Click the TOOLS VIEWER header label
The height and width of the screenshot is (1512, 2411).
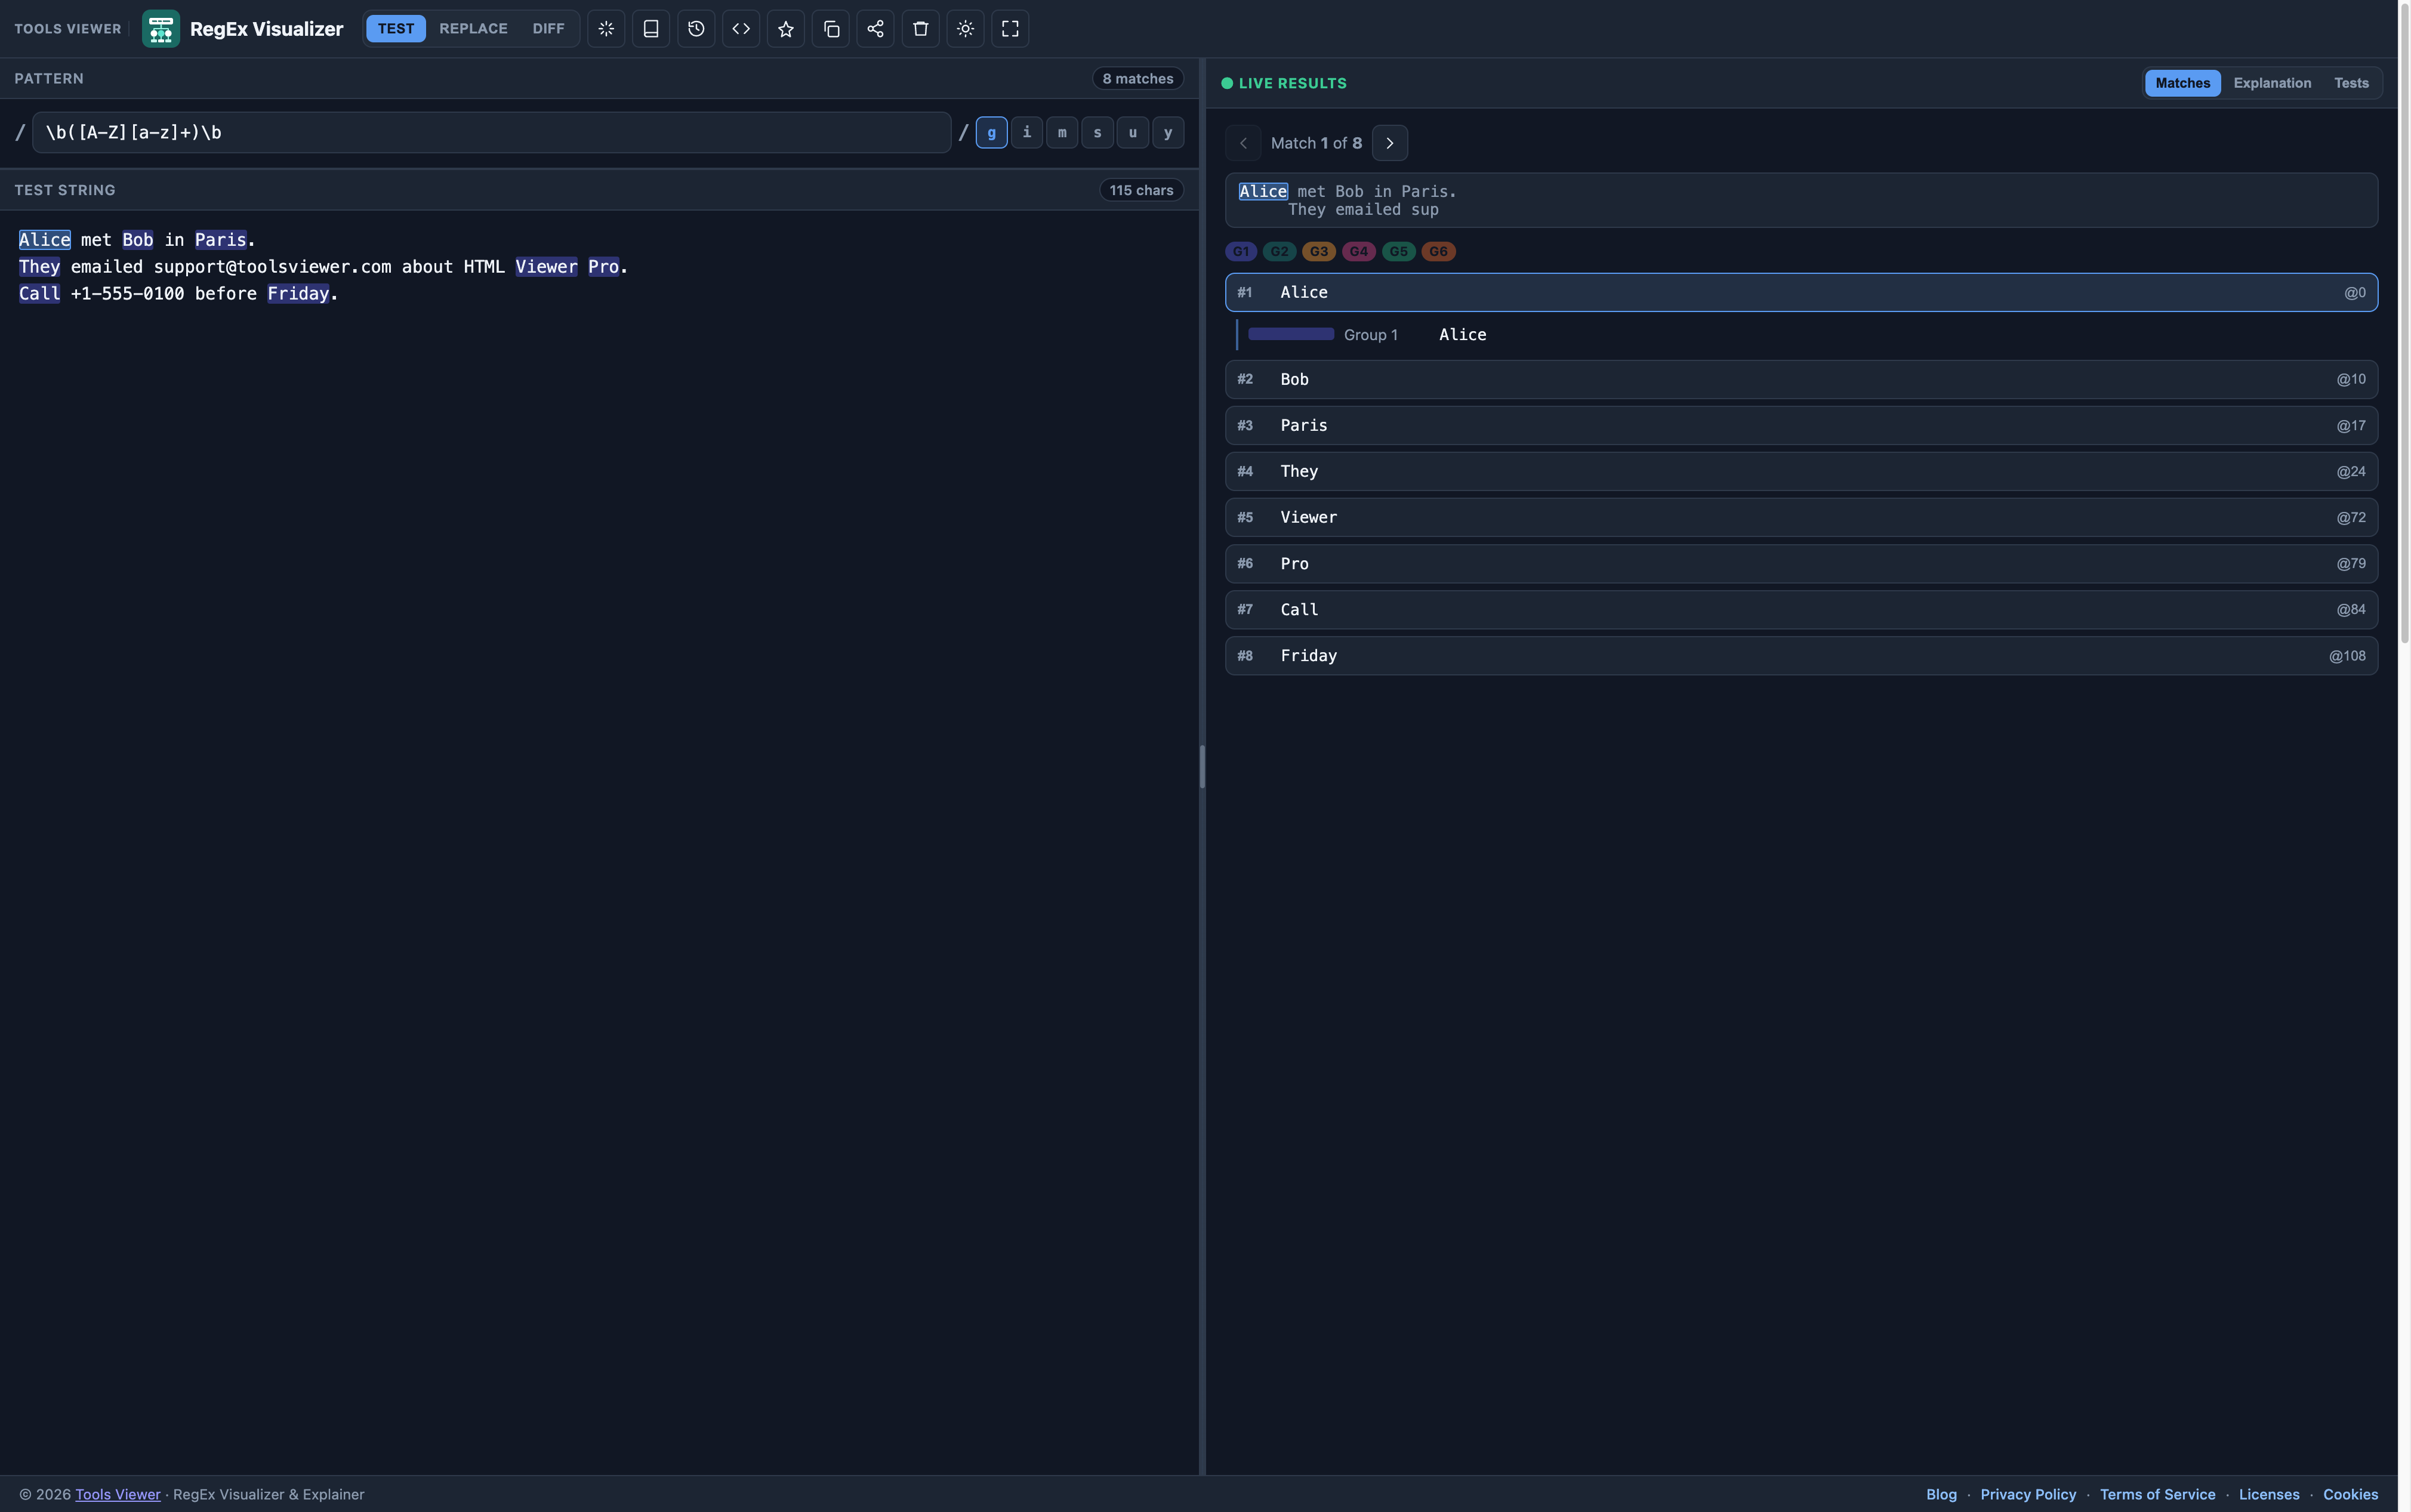click(68, 29)
